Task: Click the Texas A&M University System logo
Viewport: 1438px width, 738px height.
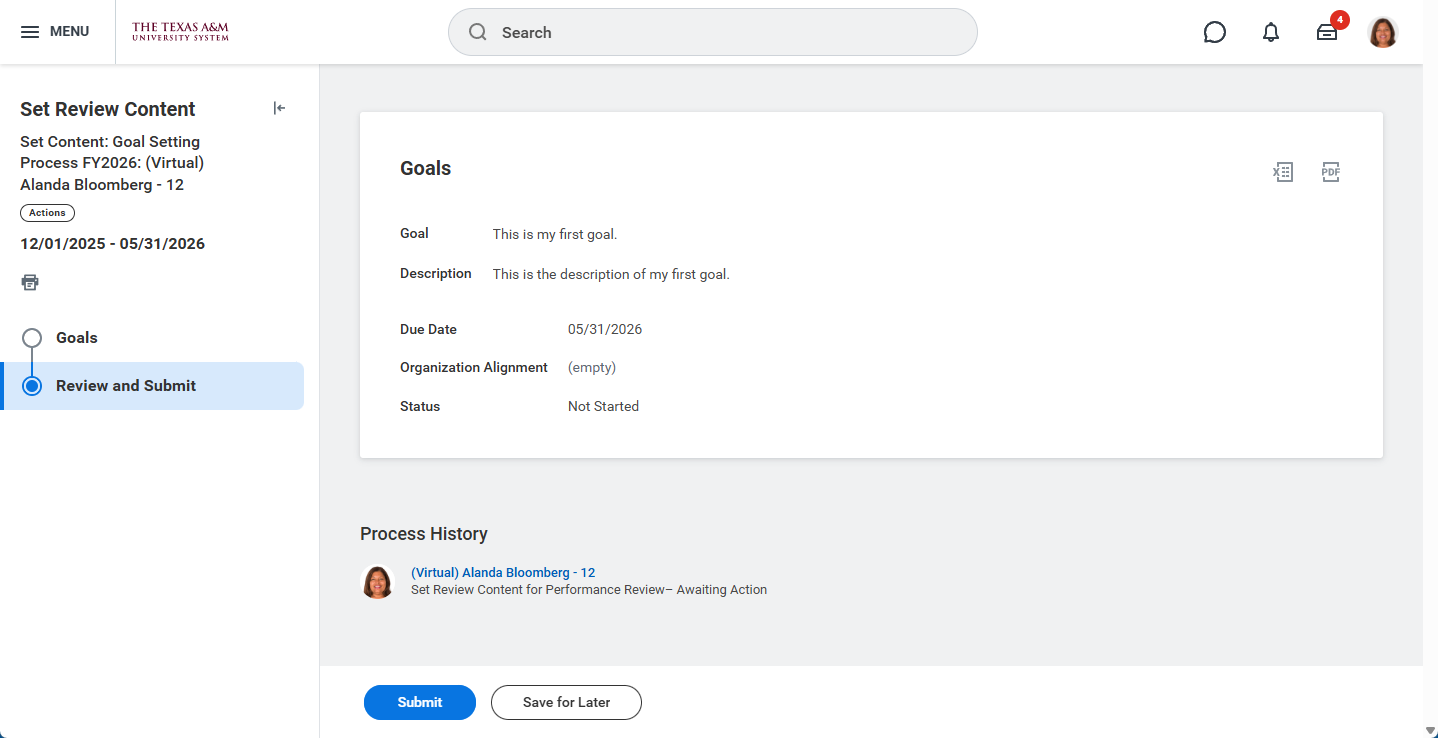Action: [x=180, y=32]
